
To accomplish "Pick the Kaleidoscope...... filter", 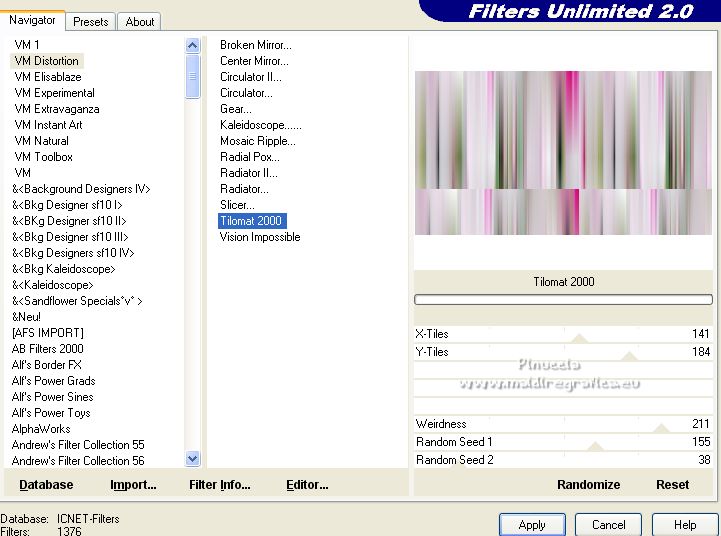I will tap(261, 125).
